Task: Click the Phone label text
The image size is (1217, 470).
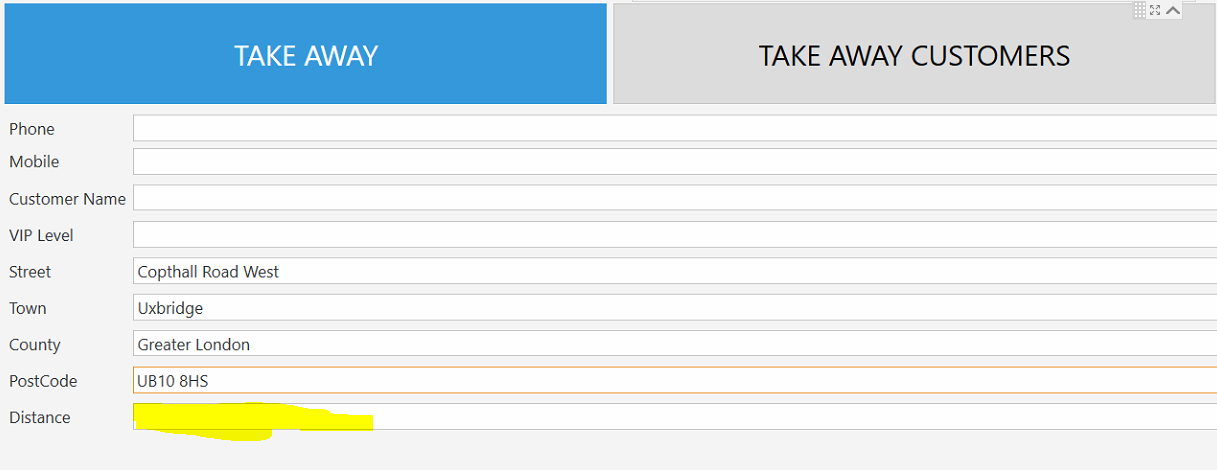Action: [32, 129]
